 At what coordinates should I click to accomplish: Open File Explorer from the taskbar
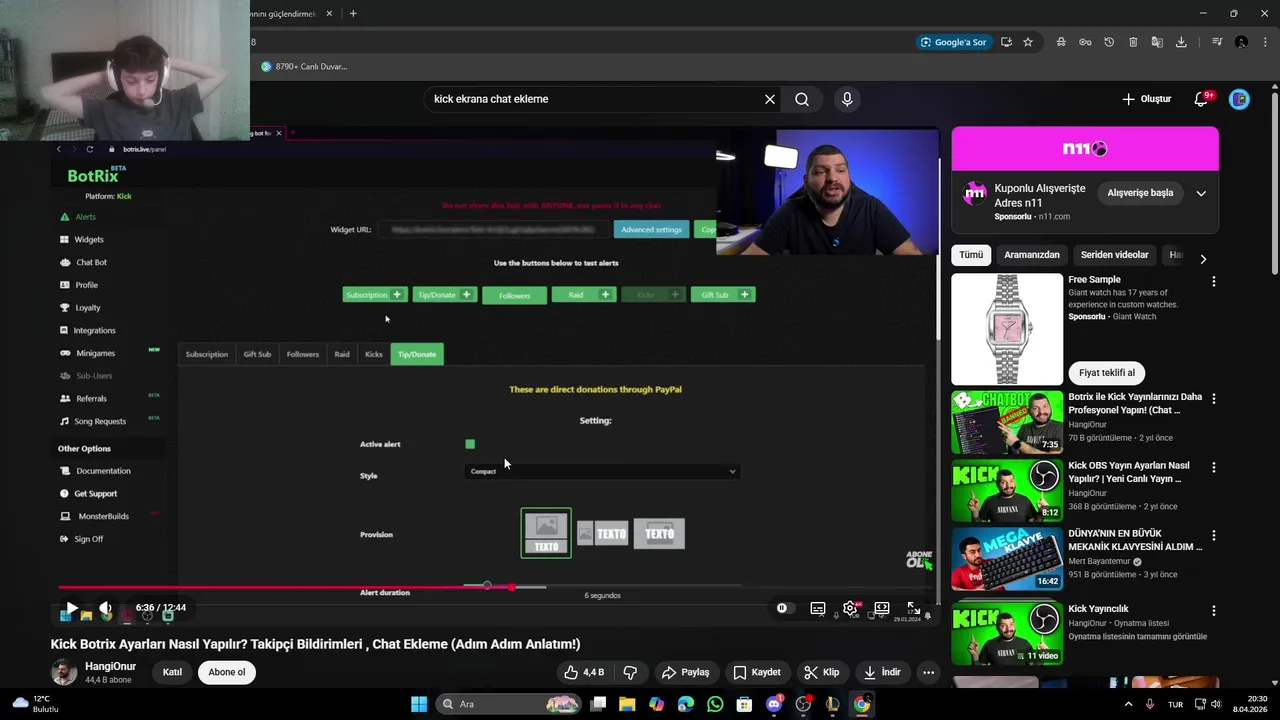coord(627,704)
